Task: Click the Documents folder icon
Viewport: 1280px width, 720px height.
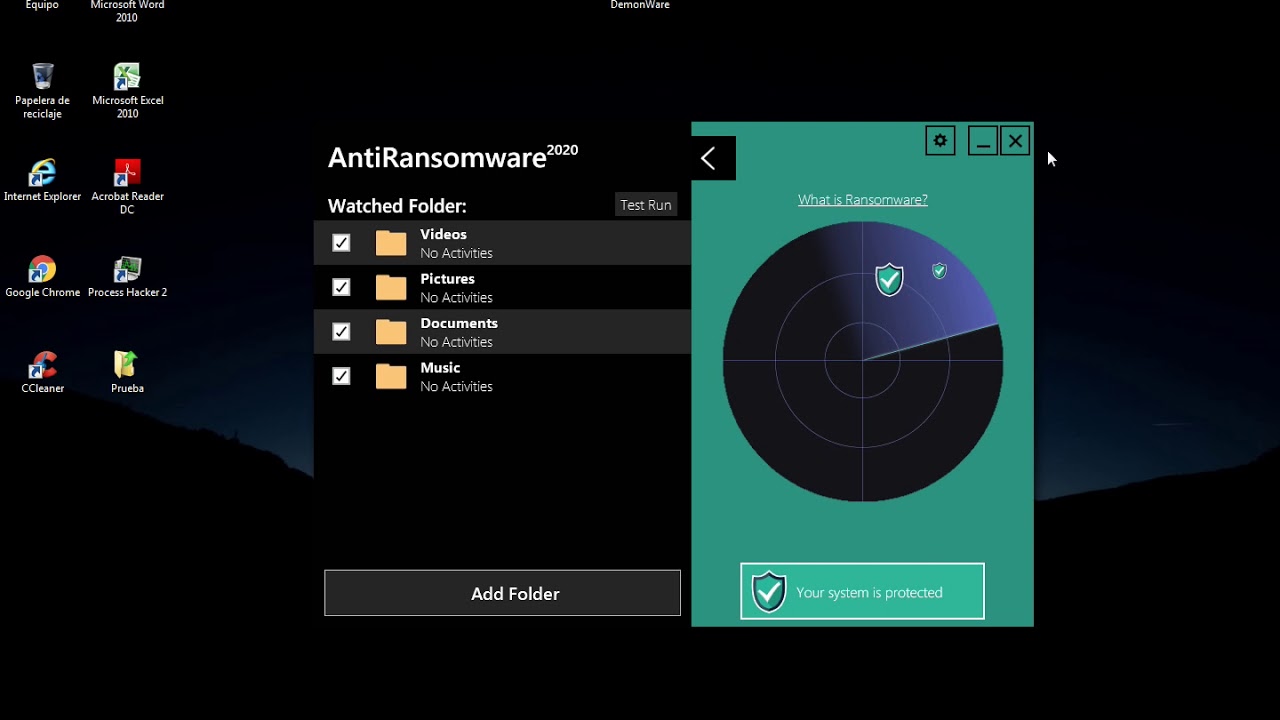Action: pyautogui.click(x=391, y=332)
